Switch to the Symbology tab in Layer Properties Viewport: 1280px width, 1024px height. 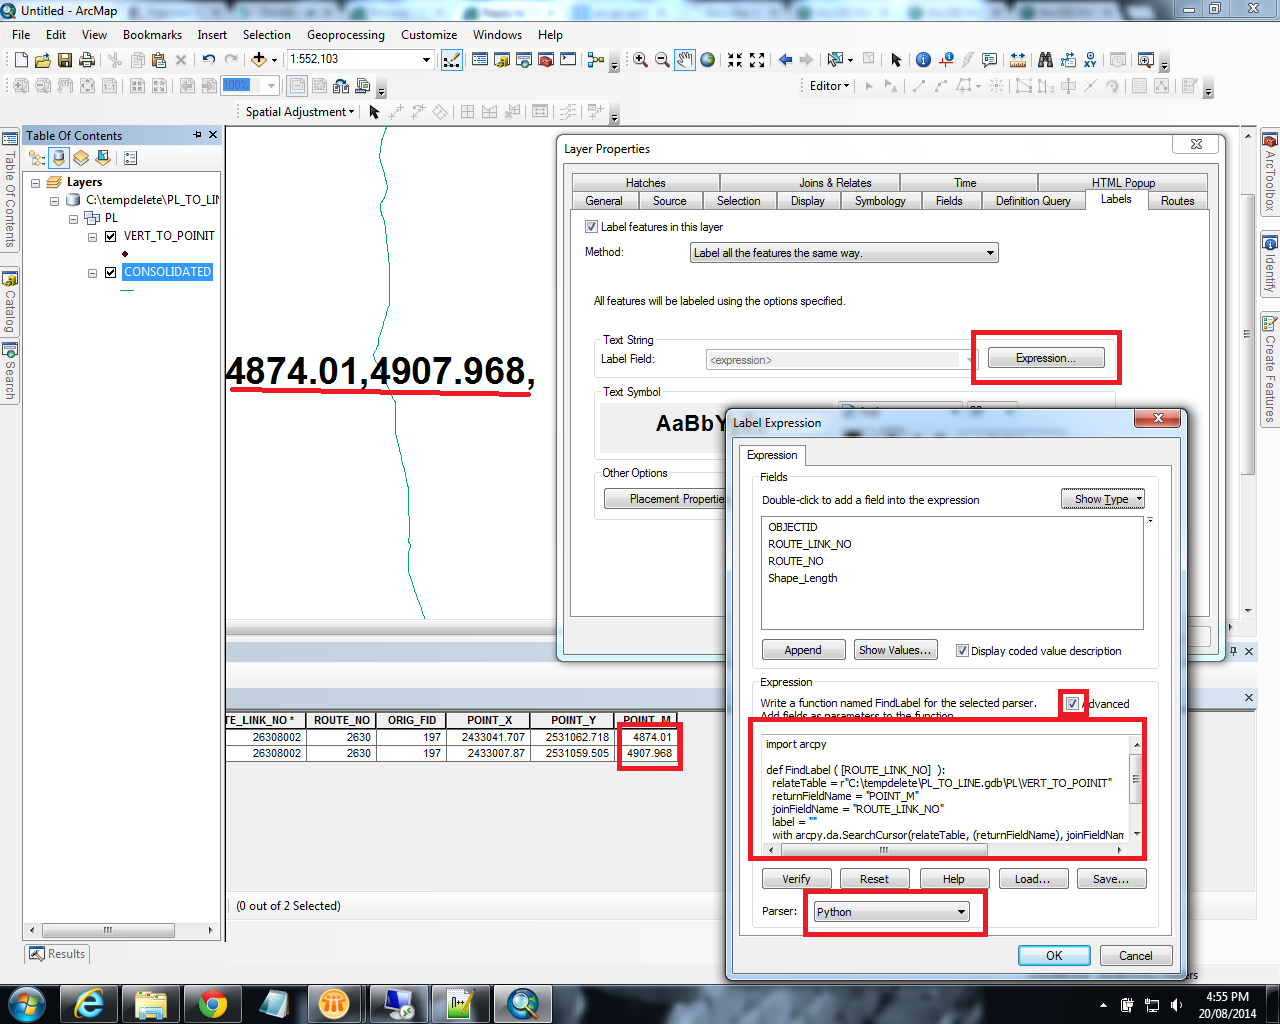pos(880,201)
